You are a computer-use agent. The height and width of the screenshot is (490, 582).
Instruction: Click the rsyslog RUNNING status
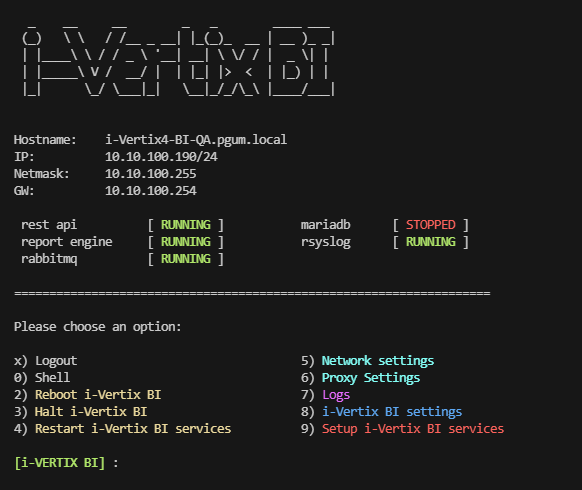(x=431, y=242)
